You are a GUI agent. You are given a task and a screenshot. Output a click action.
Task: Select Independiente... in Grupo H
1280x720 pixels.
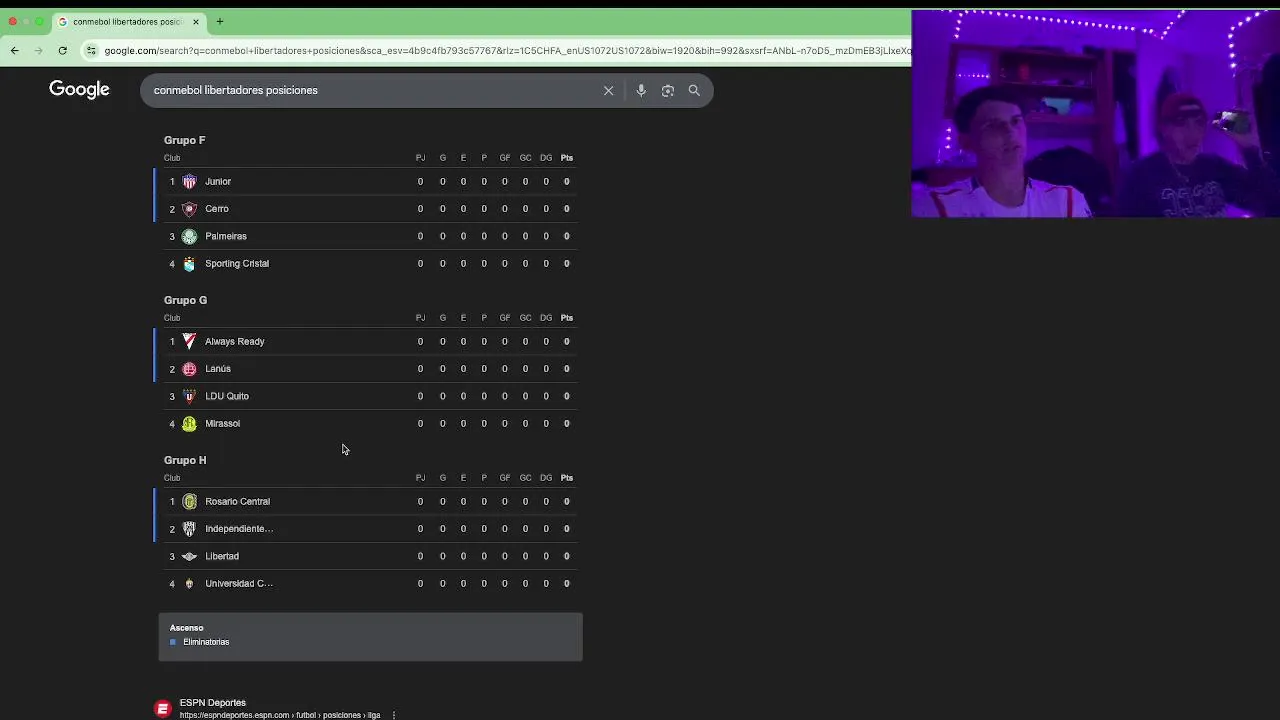click(239, 529)
